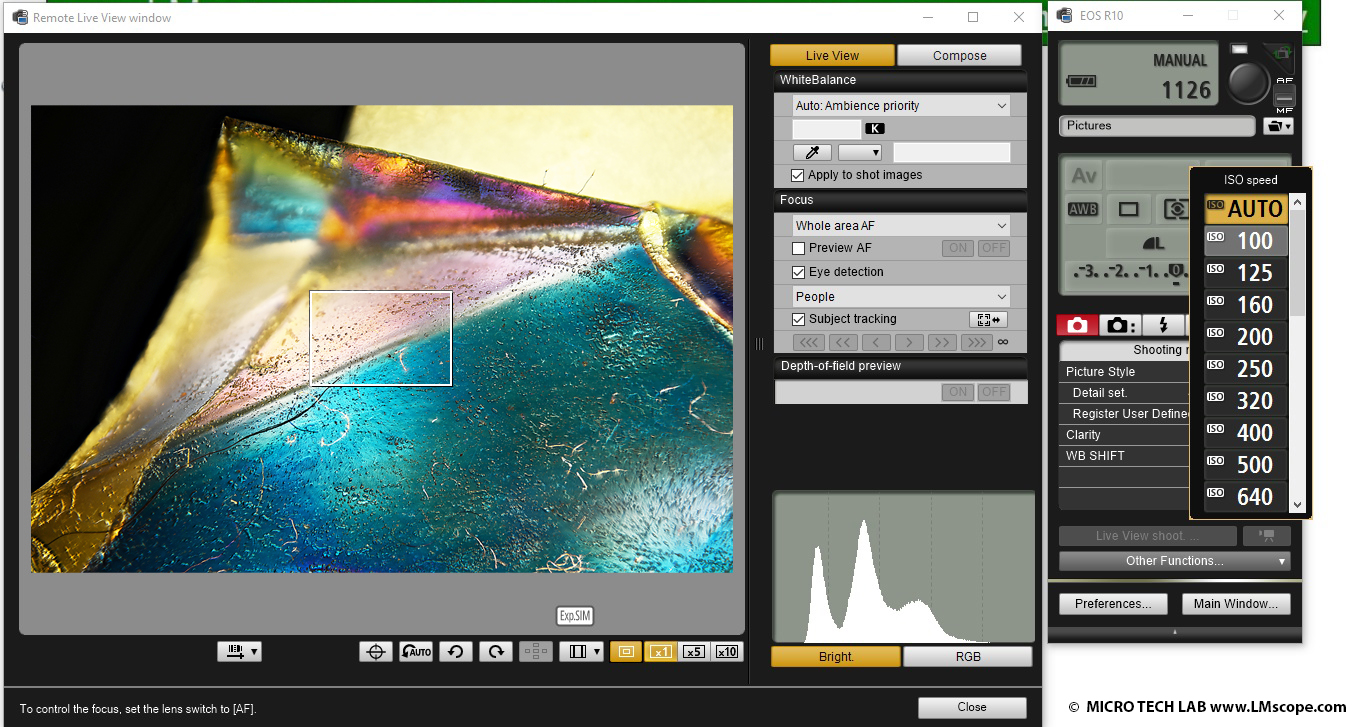1366x727 pixels.
Task: Disable Apply to shot images checkbox
Action: (x=798, y=175)
